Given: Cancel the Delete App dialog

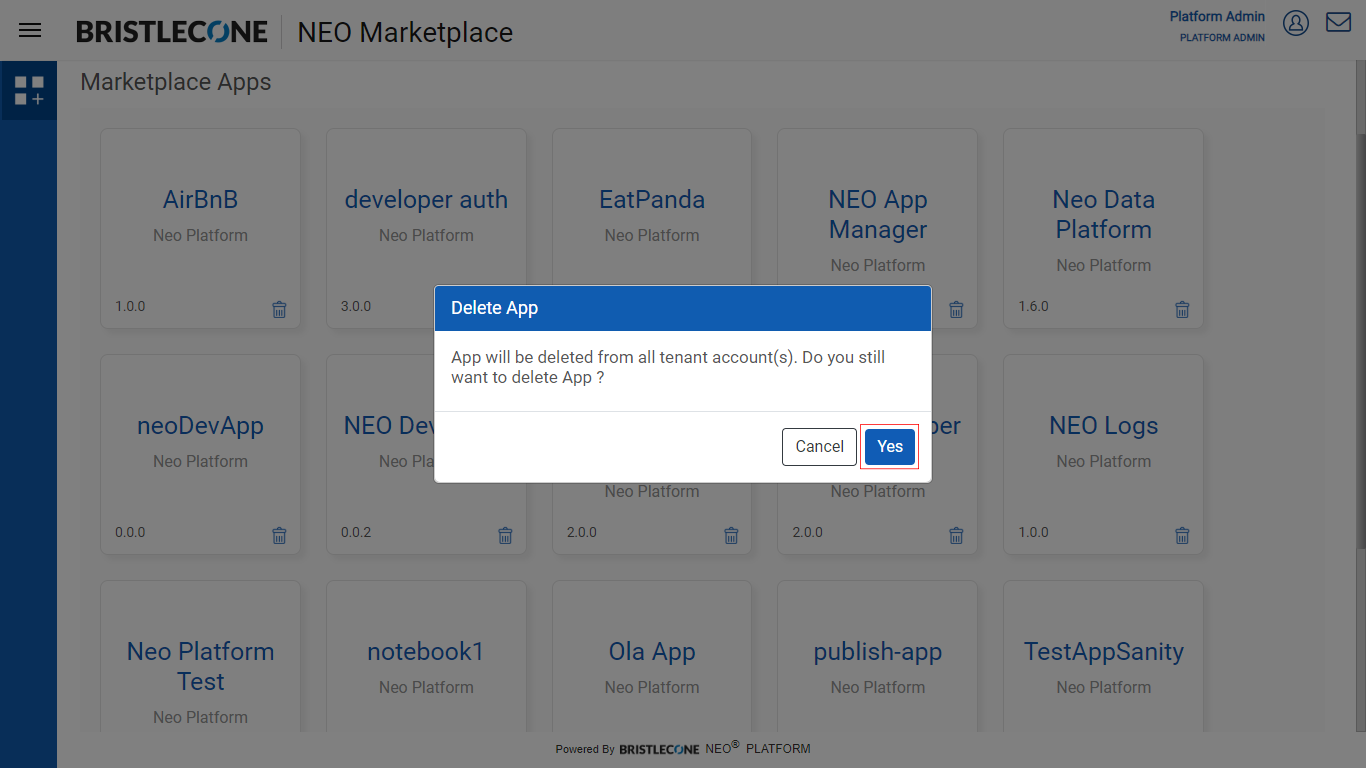Looking at the screenshot, I should [819, 447].
